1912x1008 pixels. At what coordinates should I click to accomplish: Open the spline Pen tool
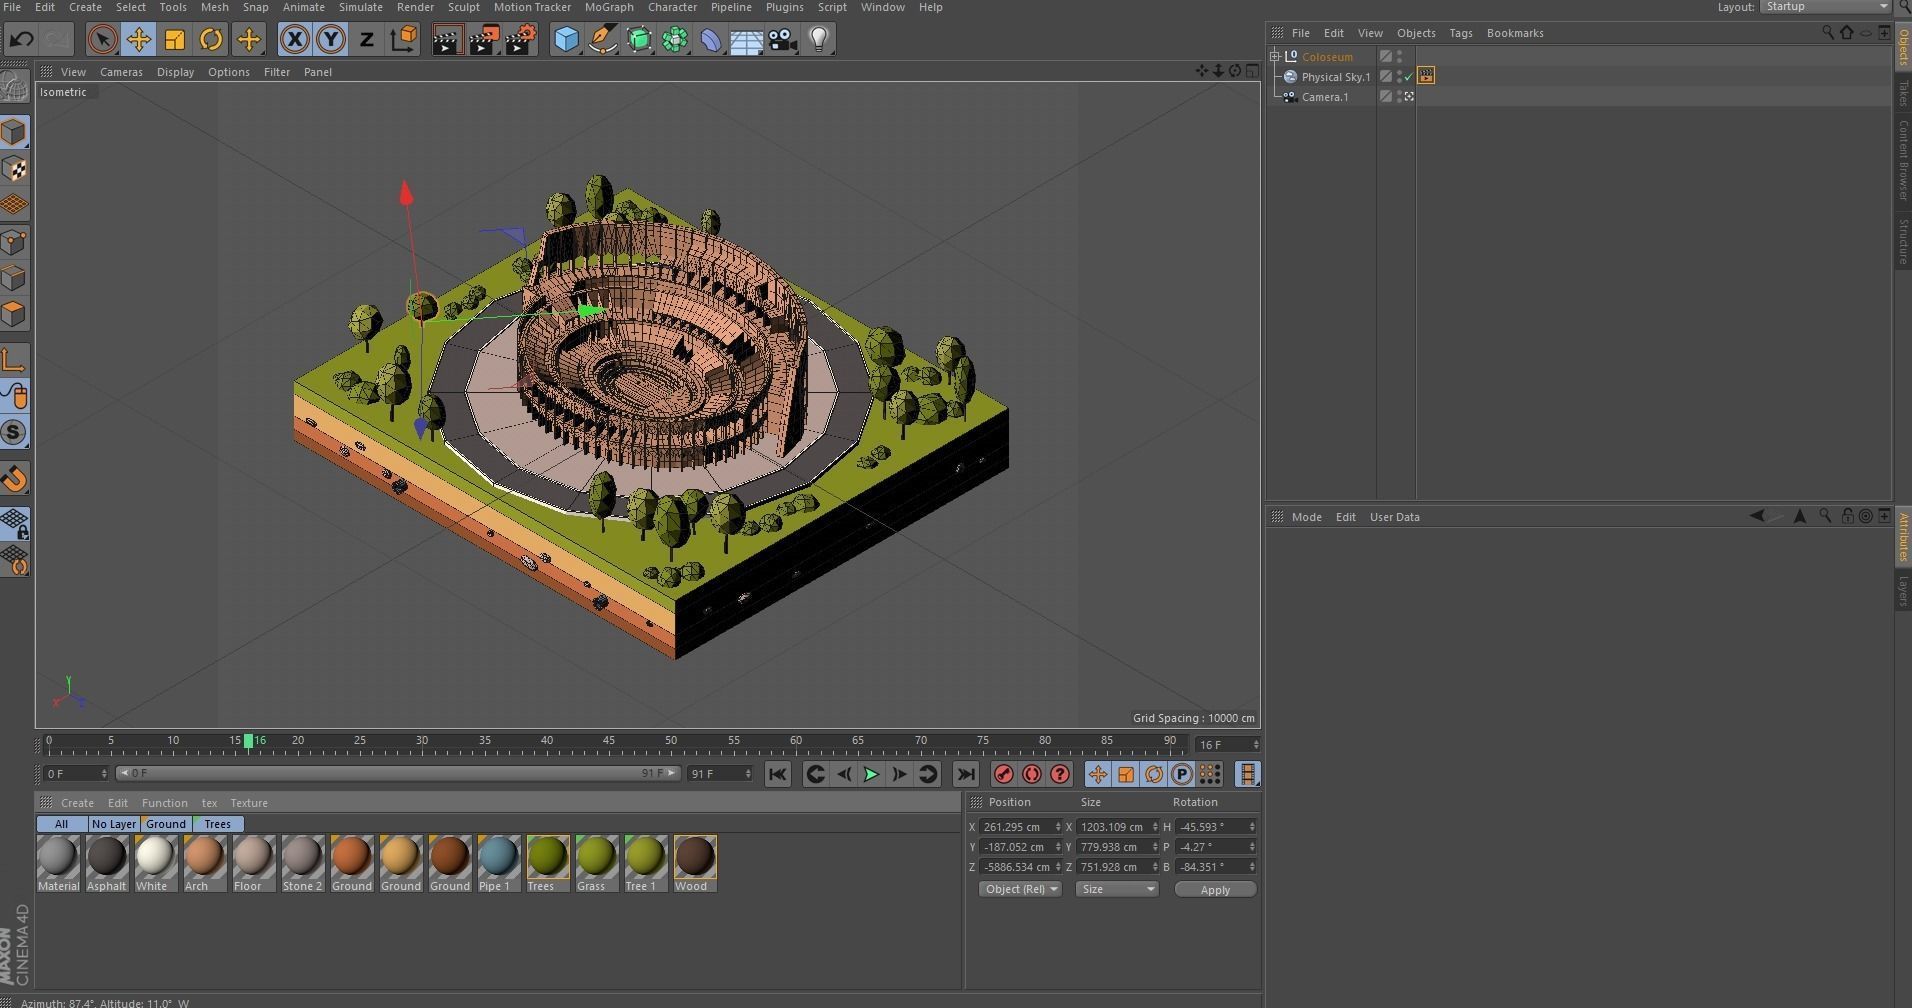point(603,40)
